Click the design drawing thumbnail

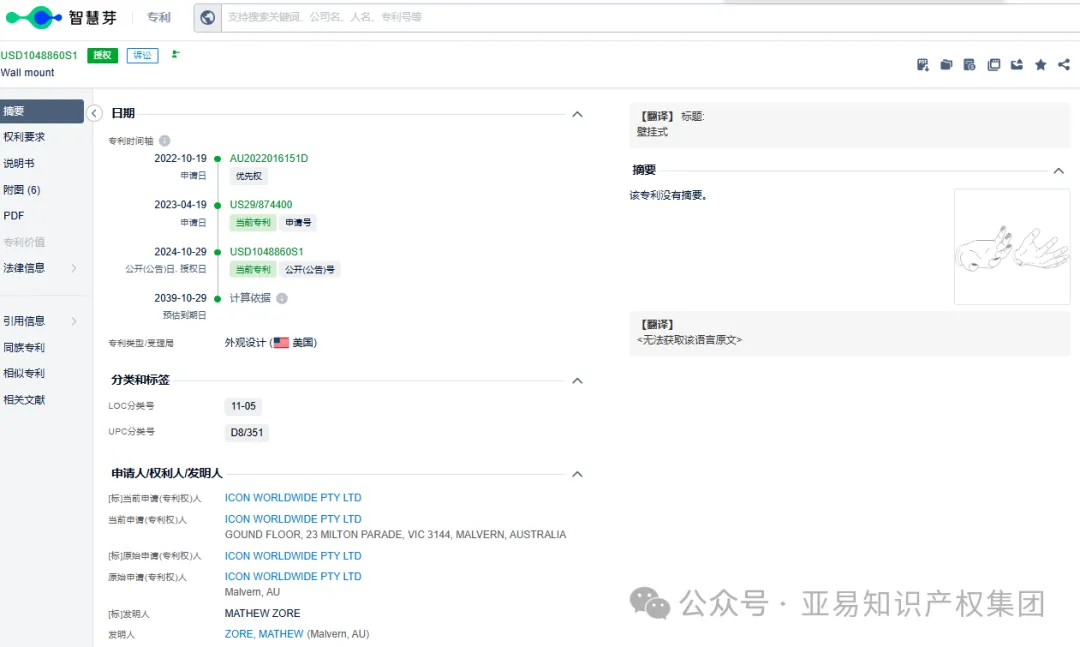1011,245
